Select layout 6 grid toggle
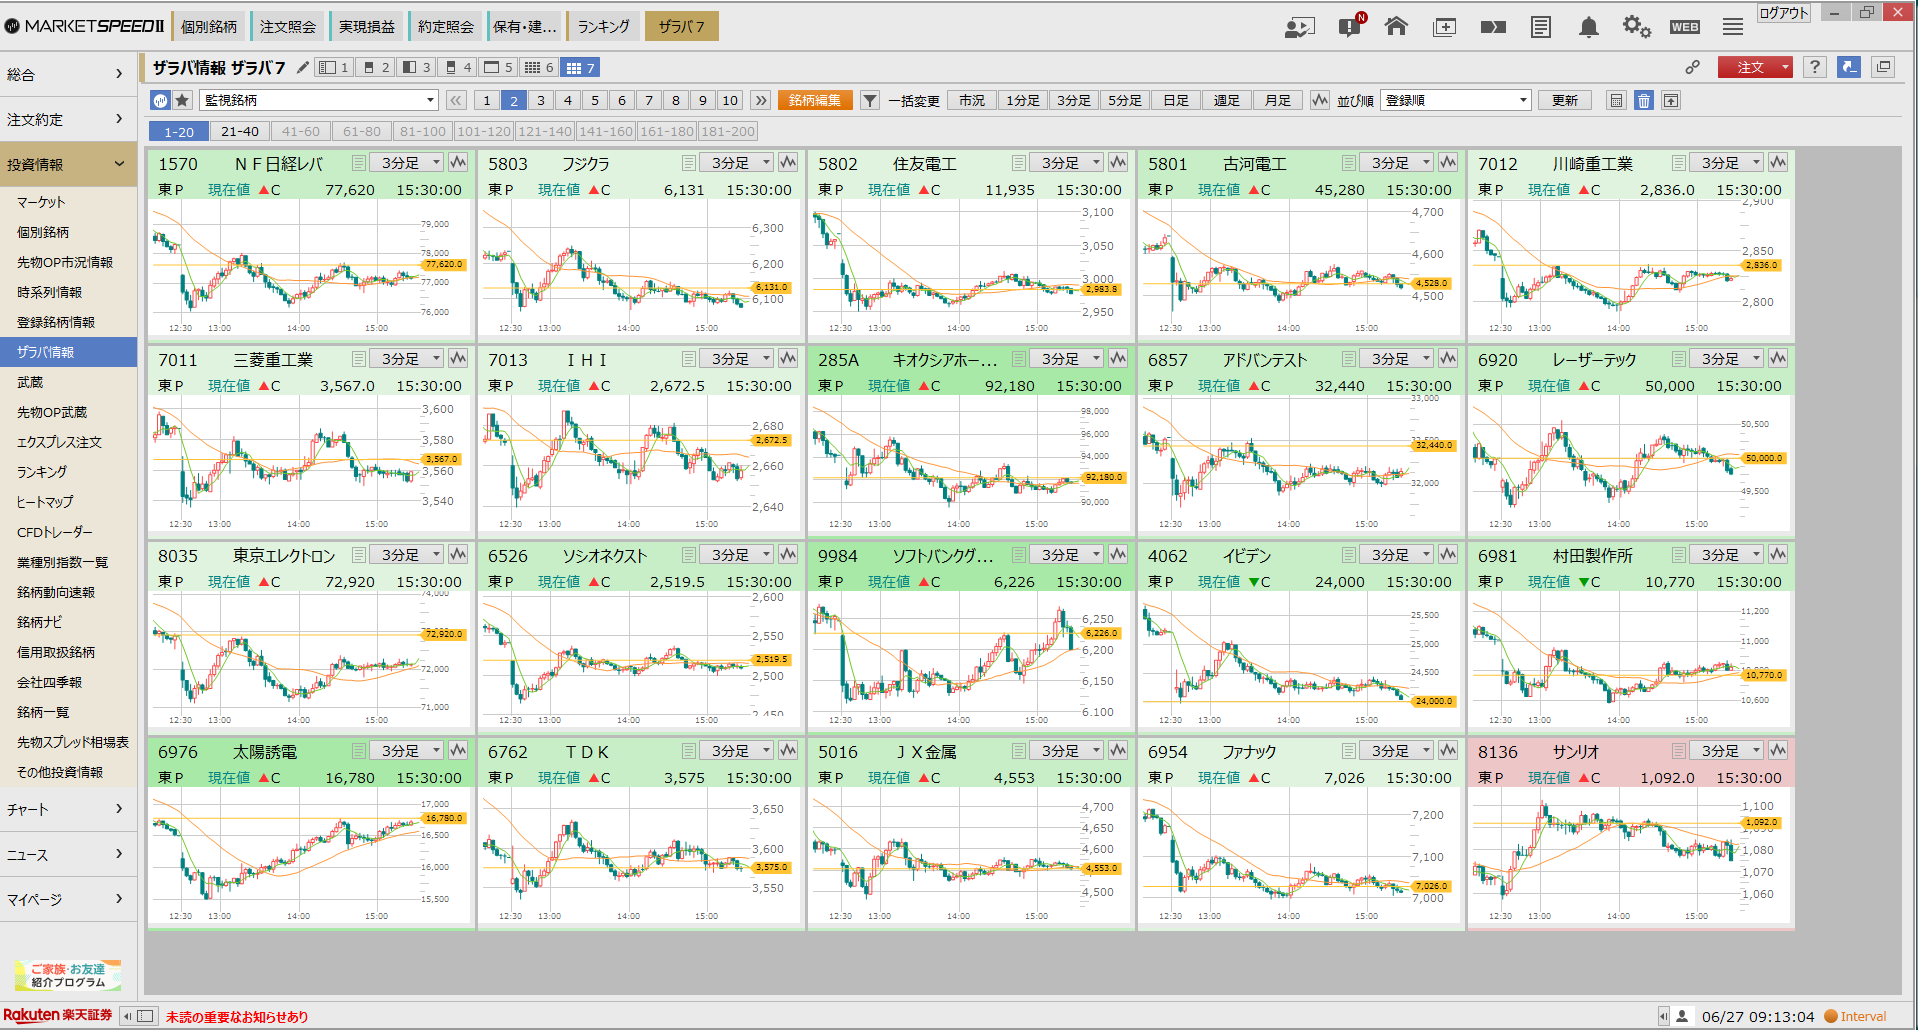 538,67
